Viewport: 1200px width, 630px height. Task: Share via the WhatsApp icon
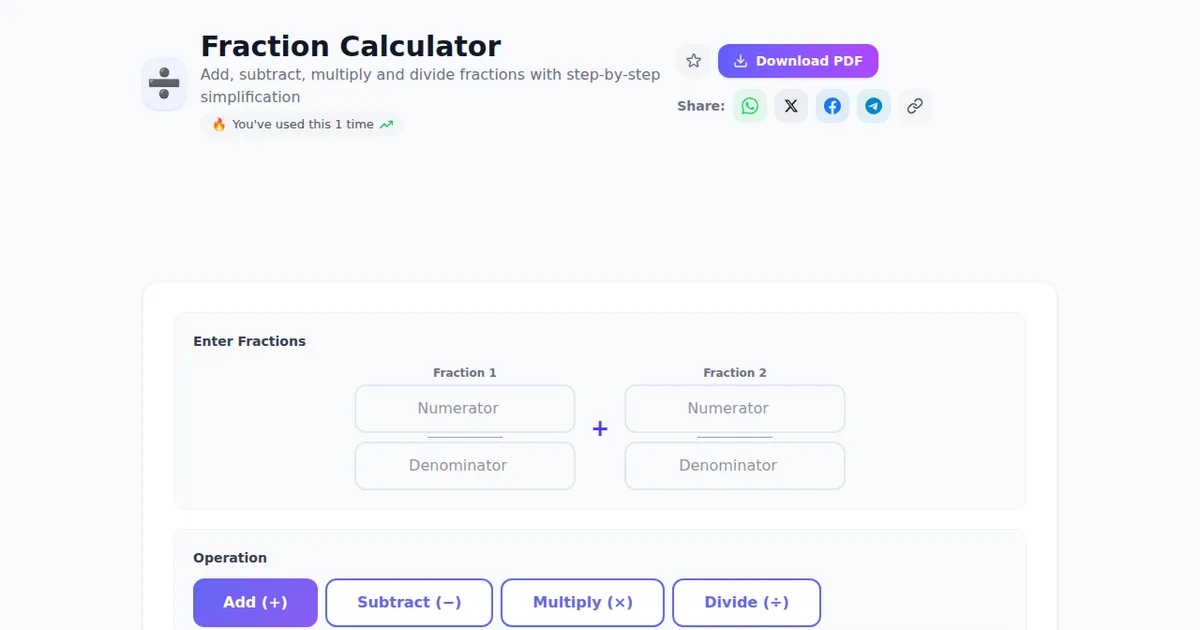(x=750, y=106)
